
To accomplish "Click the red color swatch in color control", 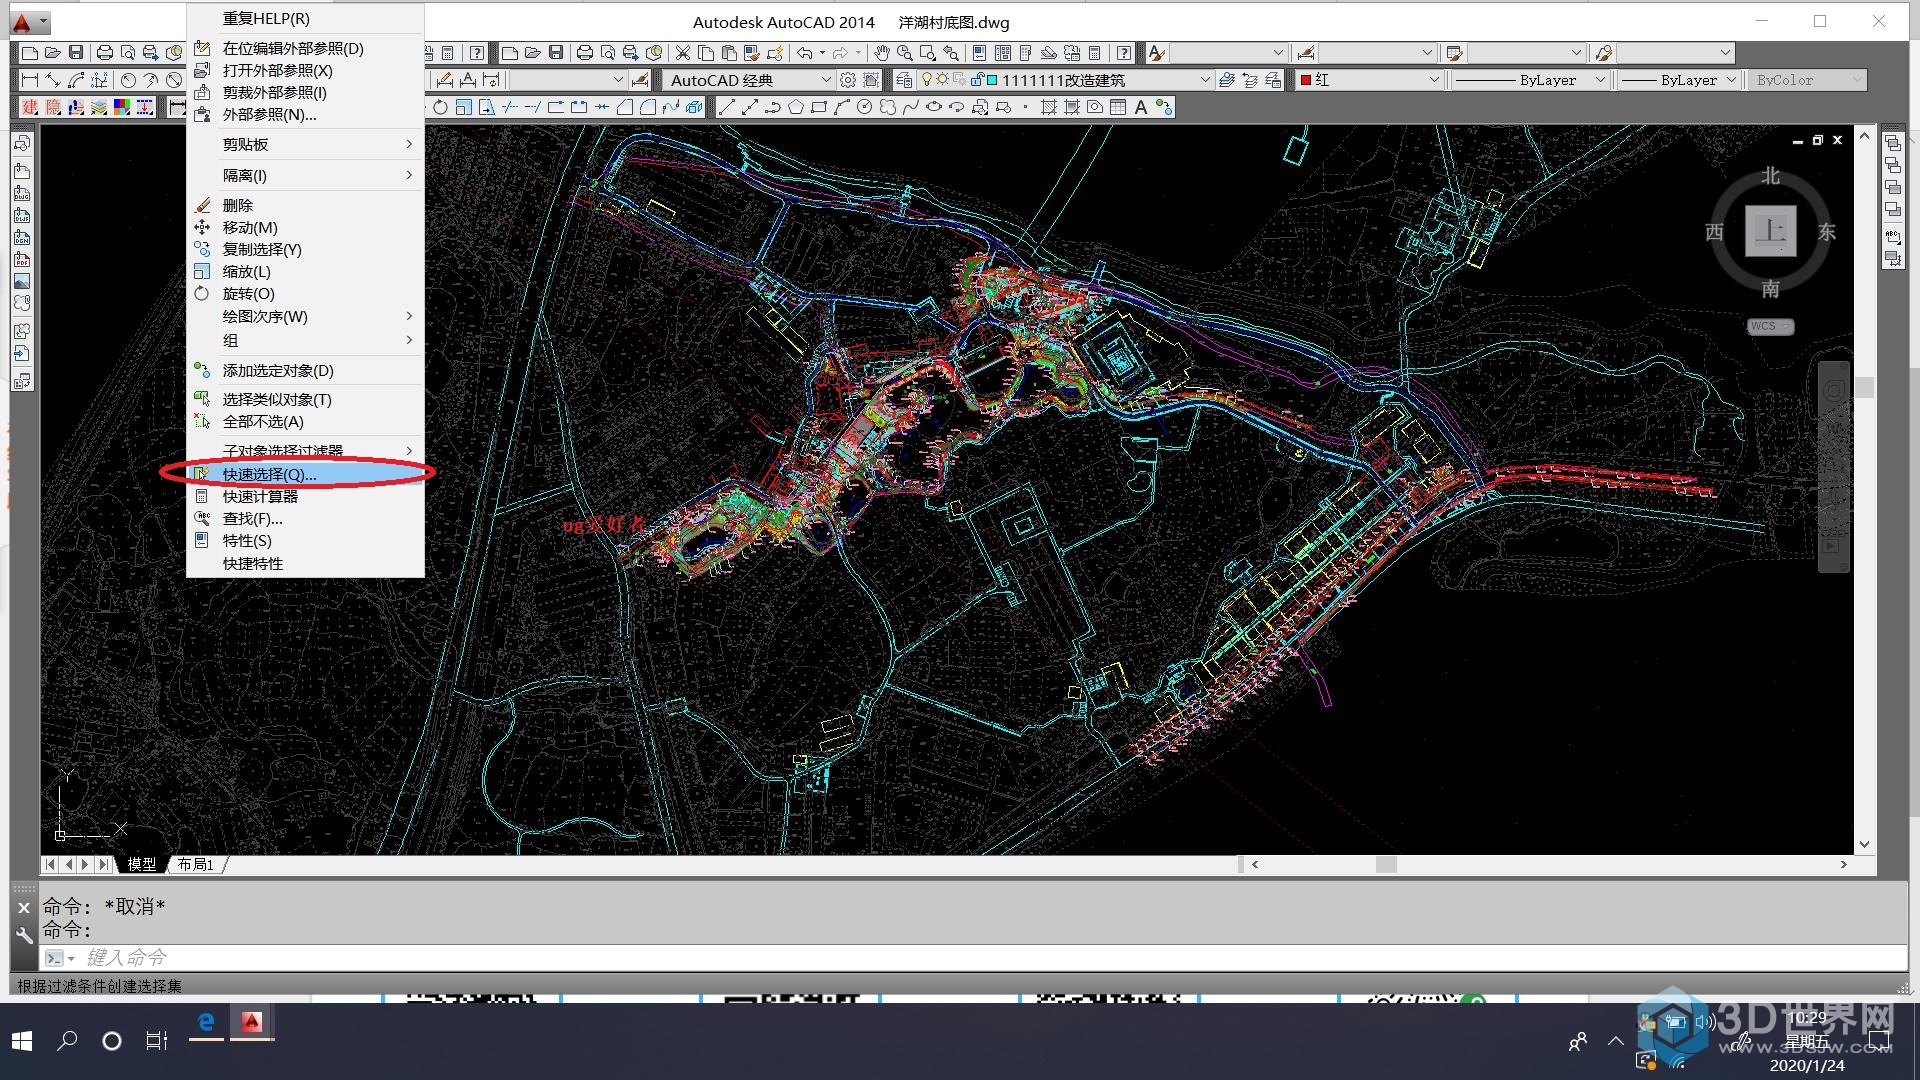I will coord(1306,80).
